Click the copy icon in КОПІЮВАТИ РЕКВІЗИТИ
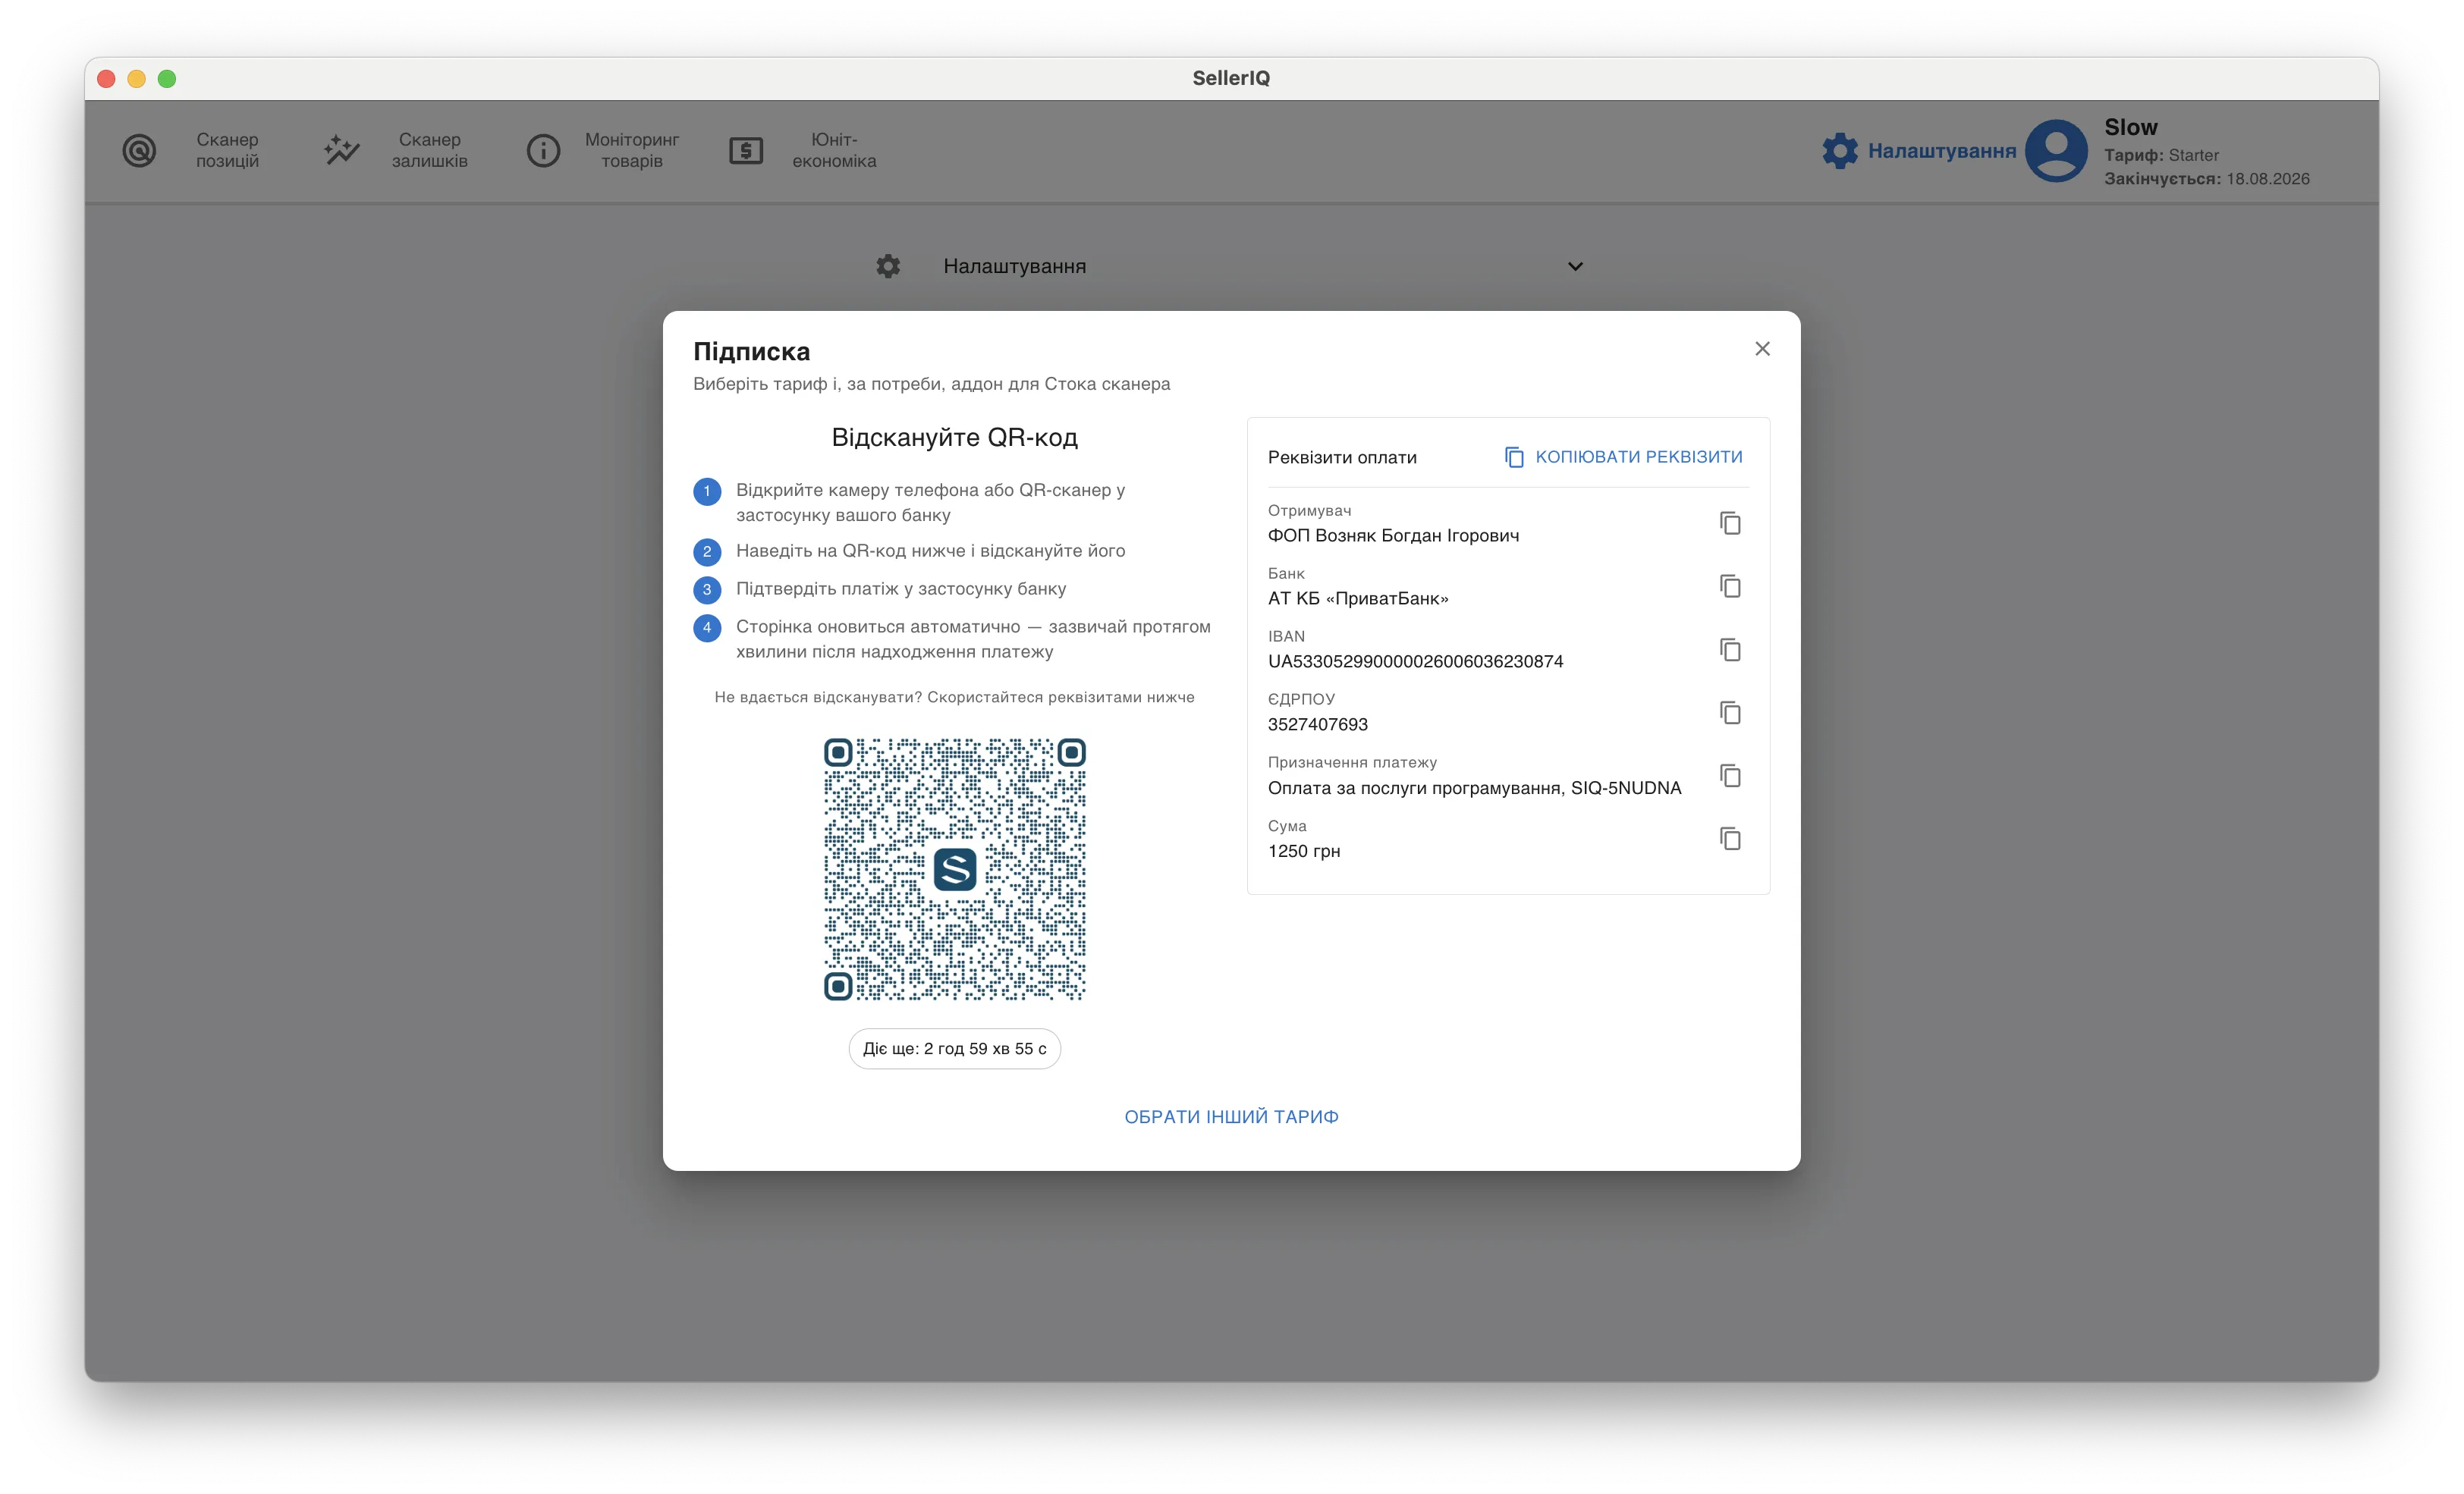Image resolution: width=2464 pixels, height=1494 pixels. point(1514,457)
